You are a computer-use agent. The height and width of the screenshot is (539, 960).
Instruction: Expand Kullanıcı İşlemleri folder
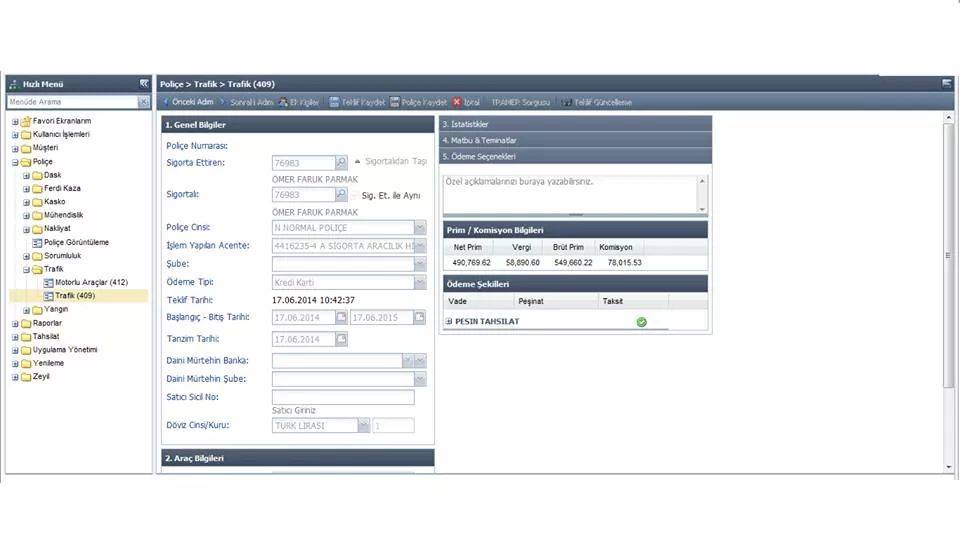15,135
